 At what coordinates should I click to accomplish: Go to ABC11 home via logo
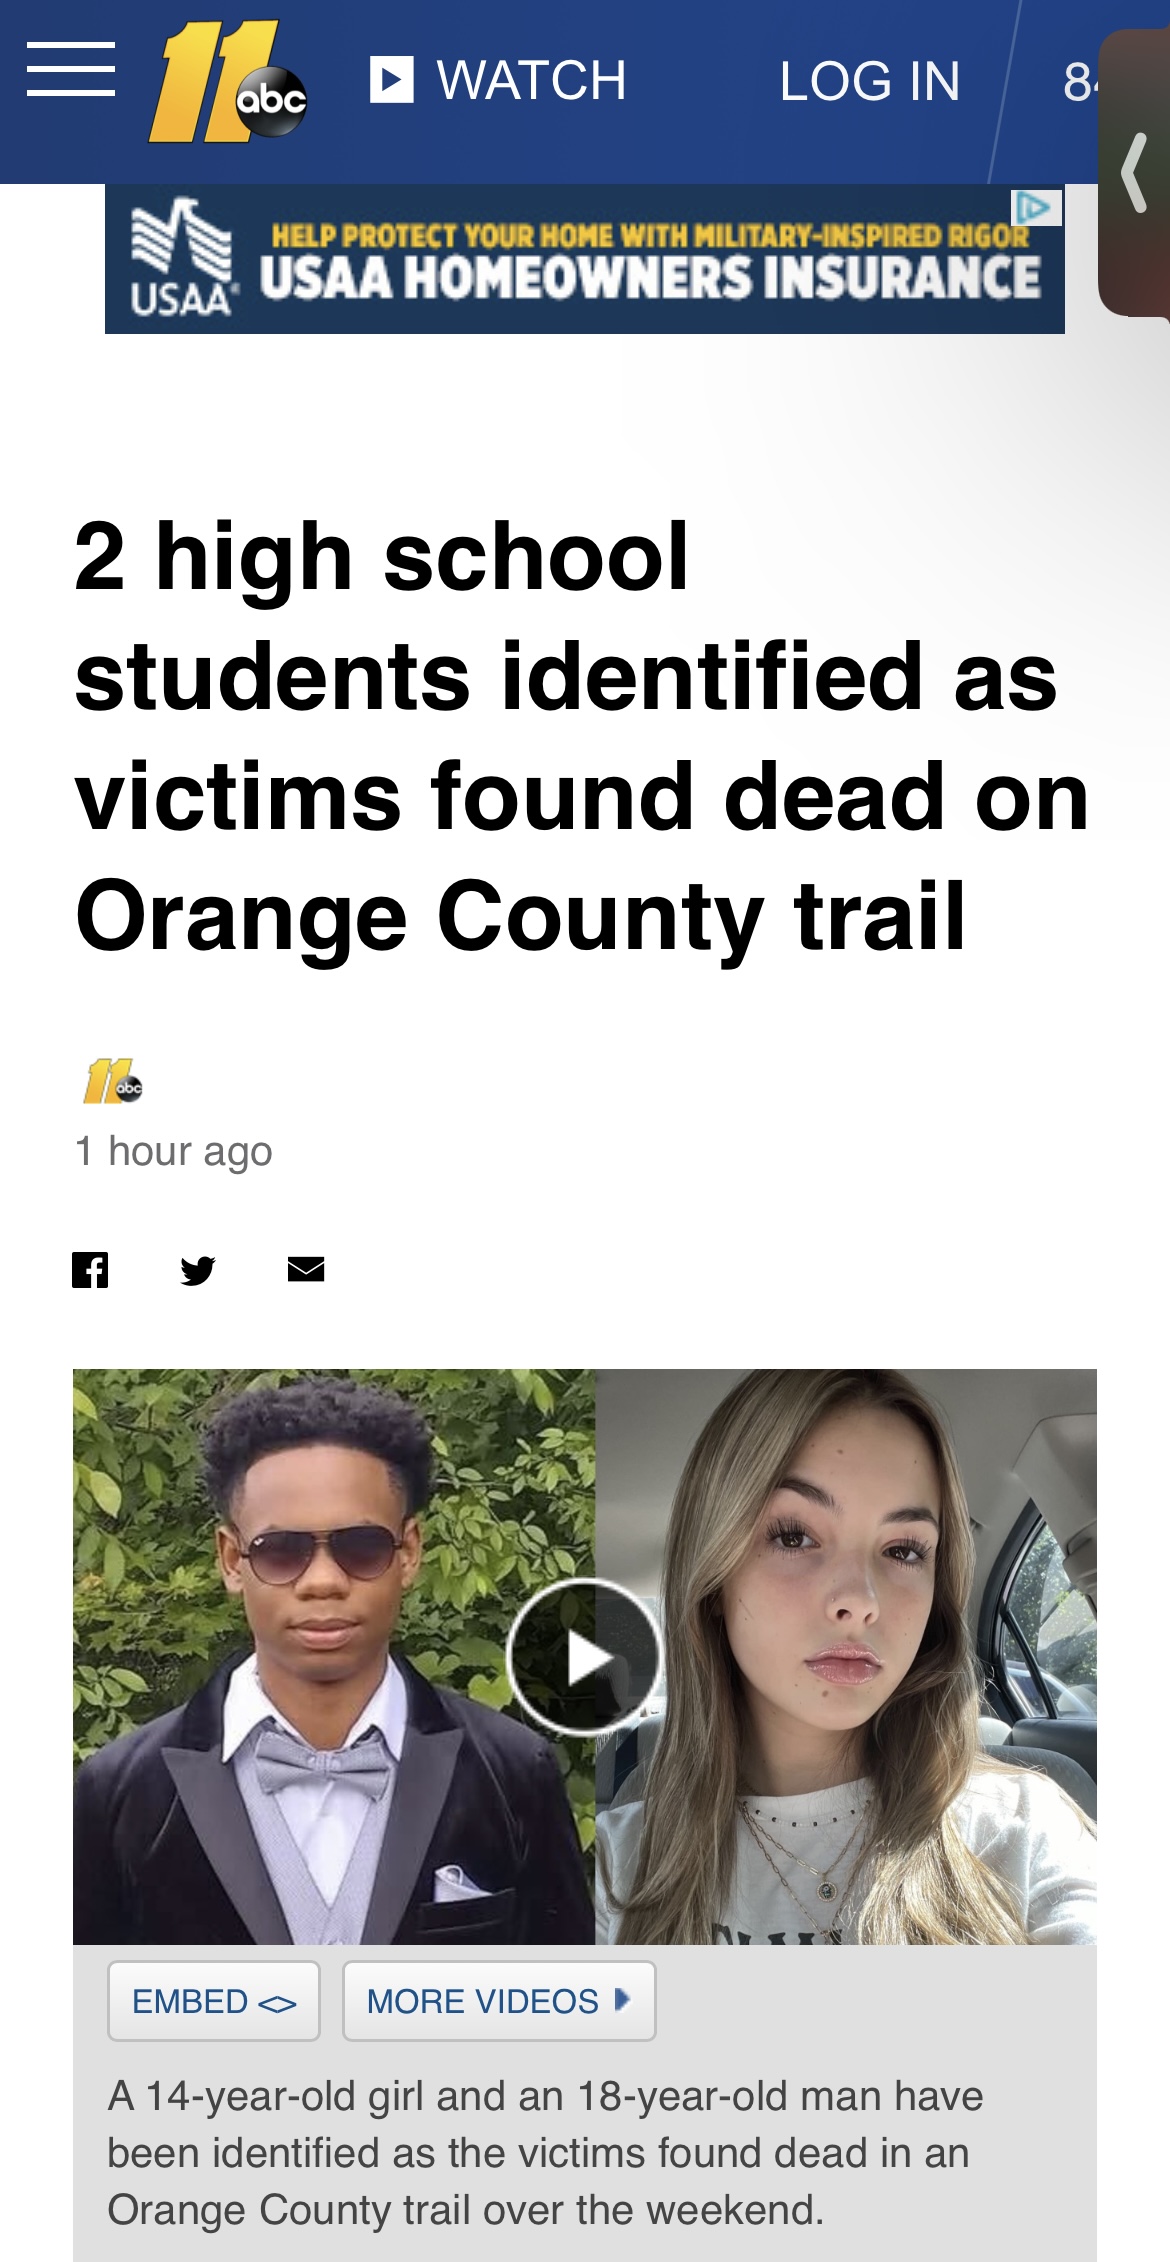click(x=228, y=82)
